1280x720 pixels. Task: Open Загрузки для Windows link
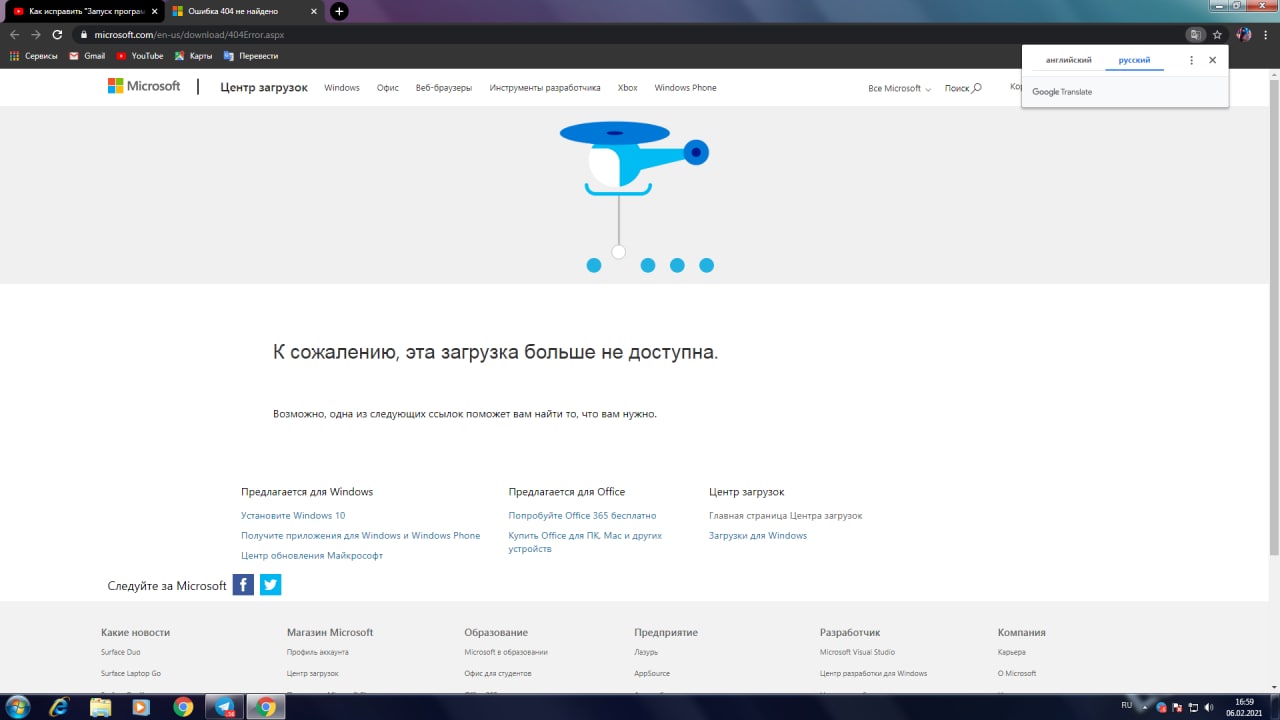click(758, 536)
